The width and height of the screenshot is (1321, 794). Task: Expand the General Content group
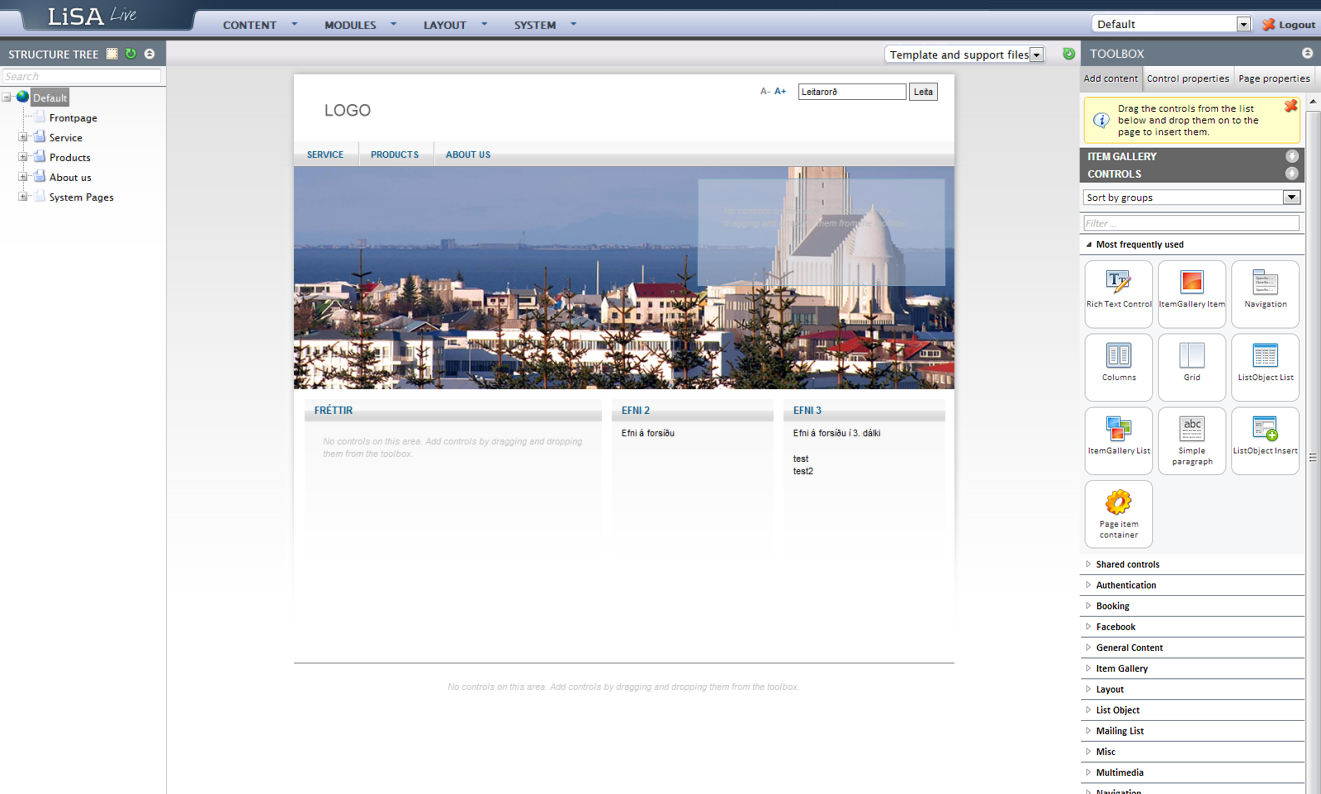(x=1129, y=648)
